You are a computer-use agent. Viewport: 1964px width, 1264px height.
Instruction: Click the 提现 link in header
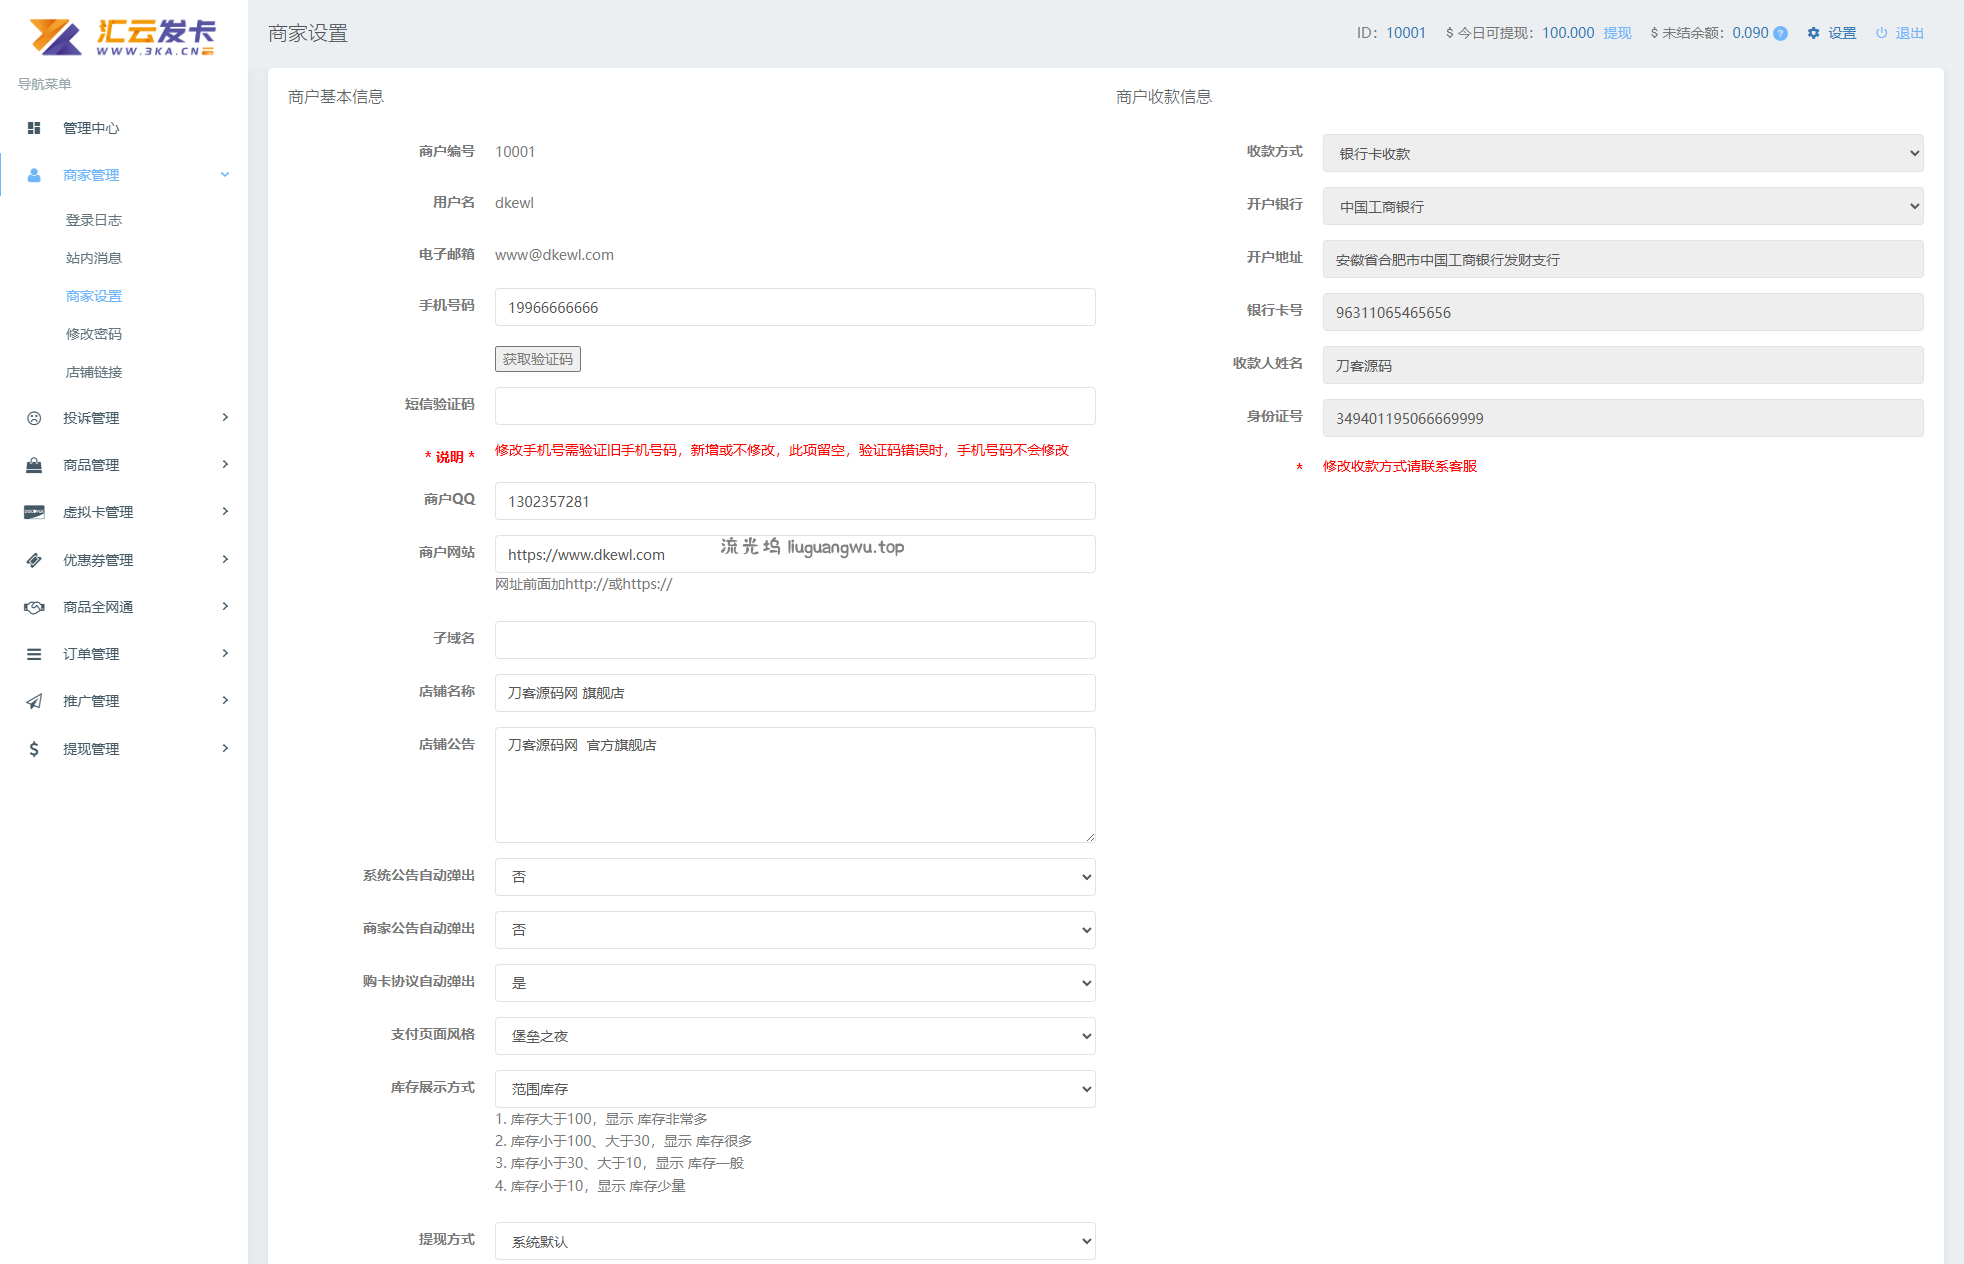point(1617,33)
